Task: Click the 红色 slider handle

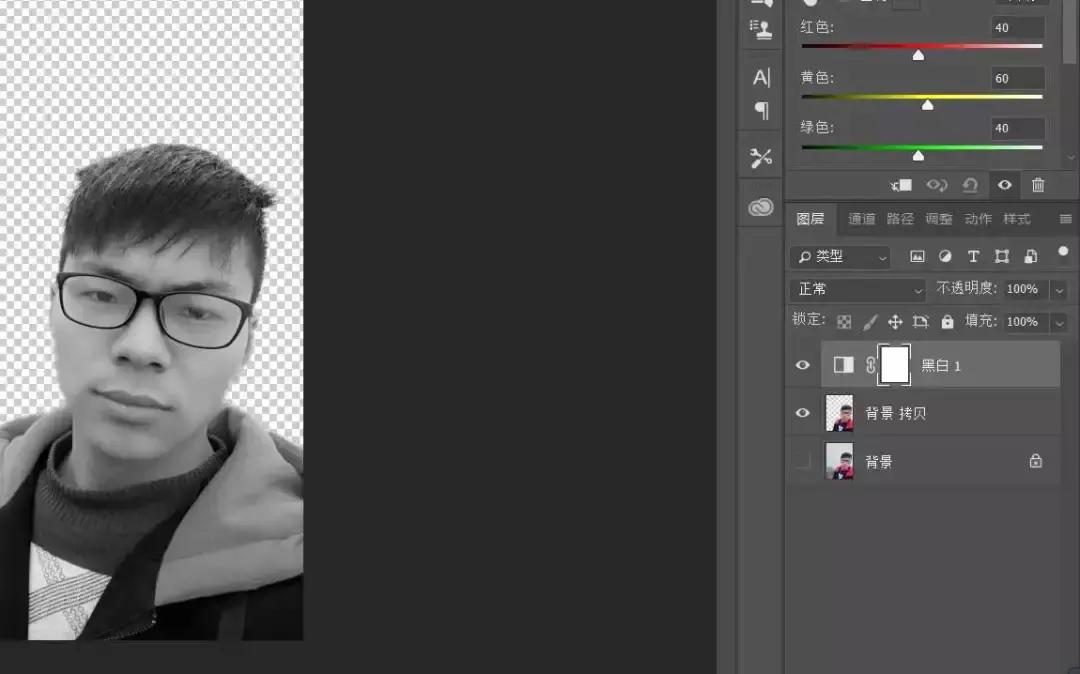Action: click(x=918, y=55)
